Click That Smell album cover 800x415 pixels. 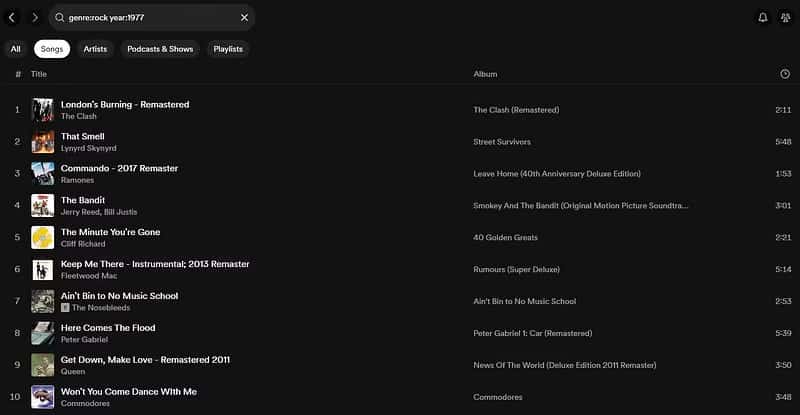42,142
